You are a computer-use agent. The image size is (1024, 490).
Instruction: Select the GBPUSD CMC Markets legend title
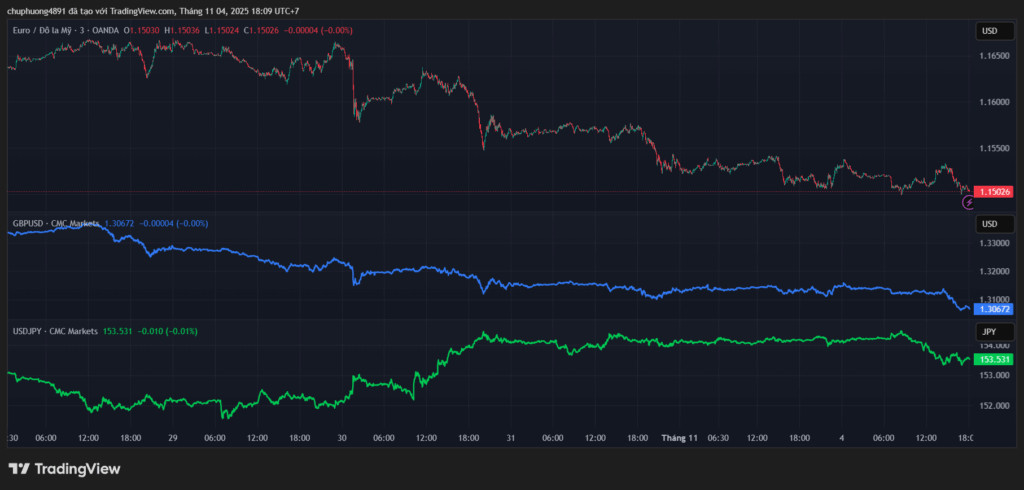point(54,223)
